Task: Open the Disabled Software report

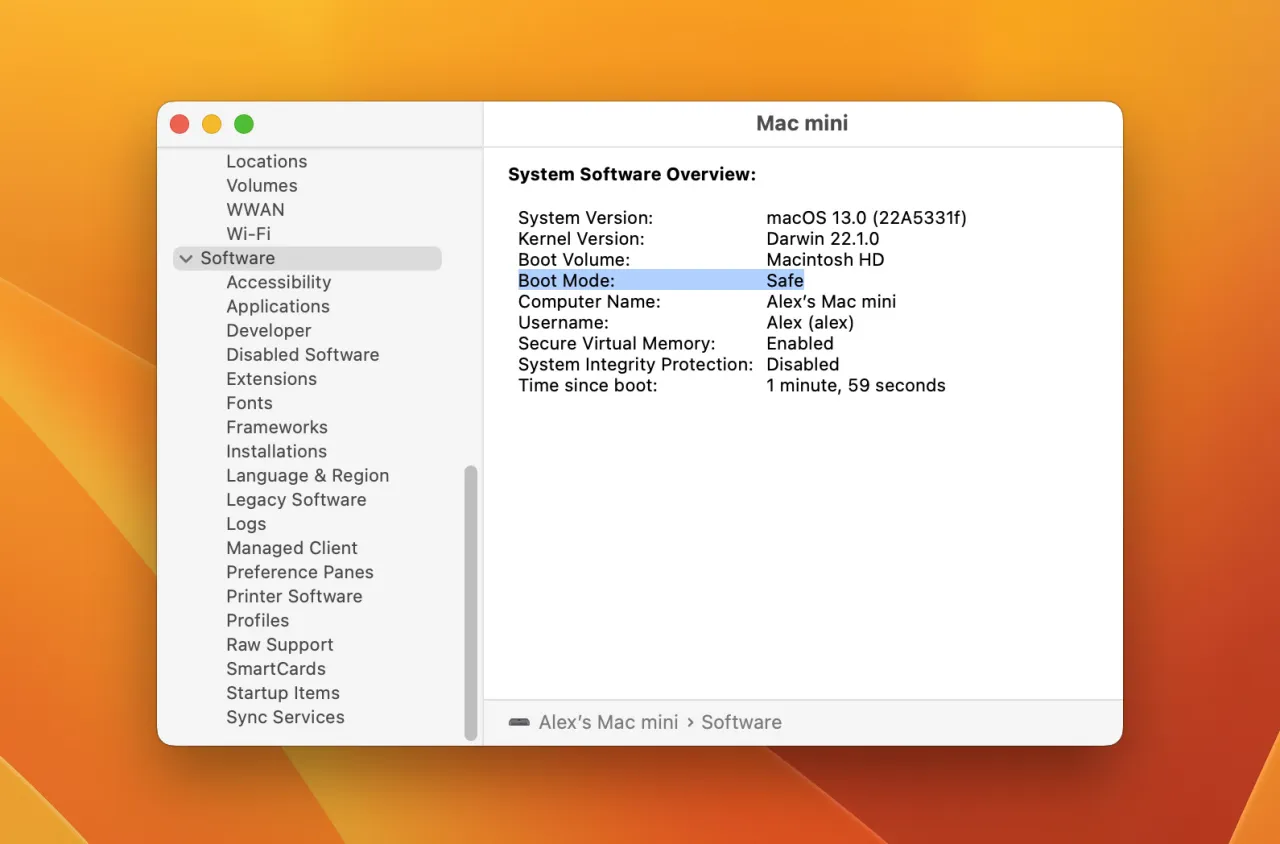Action: 302,354
